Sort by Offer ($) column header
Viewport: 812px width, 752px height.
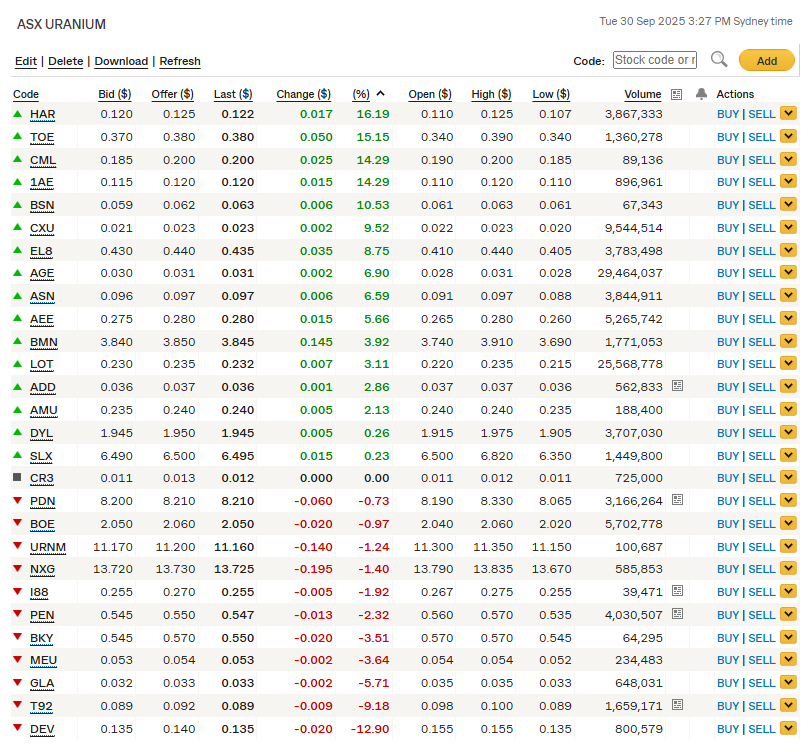tap(172, 94)
